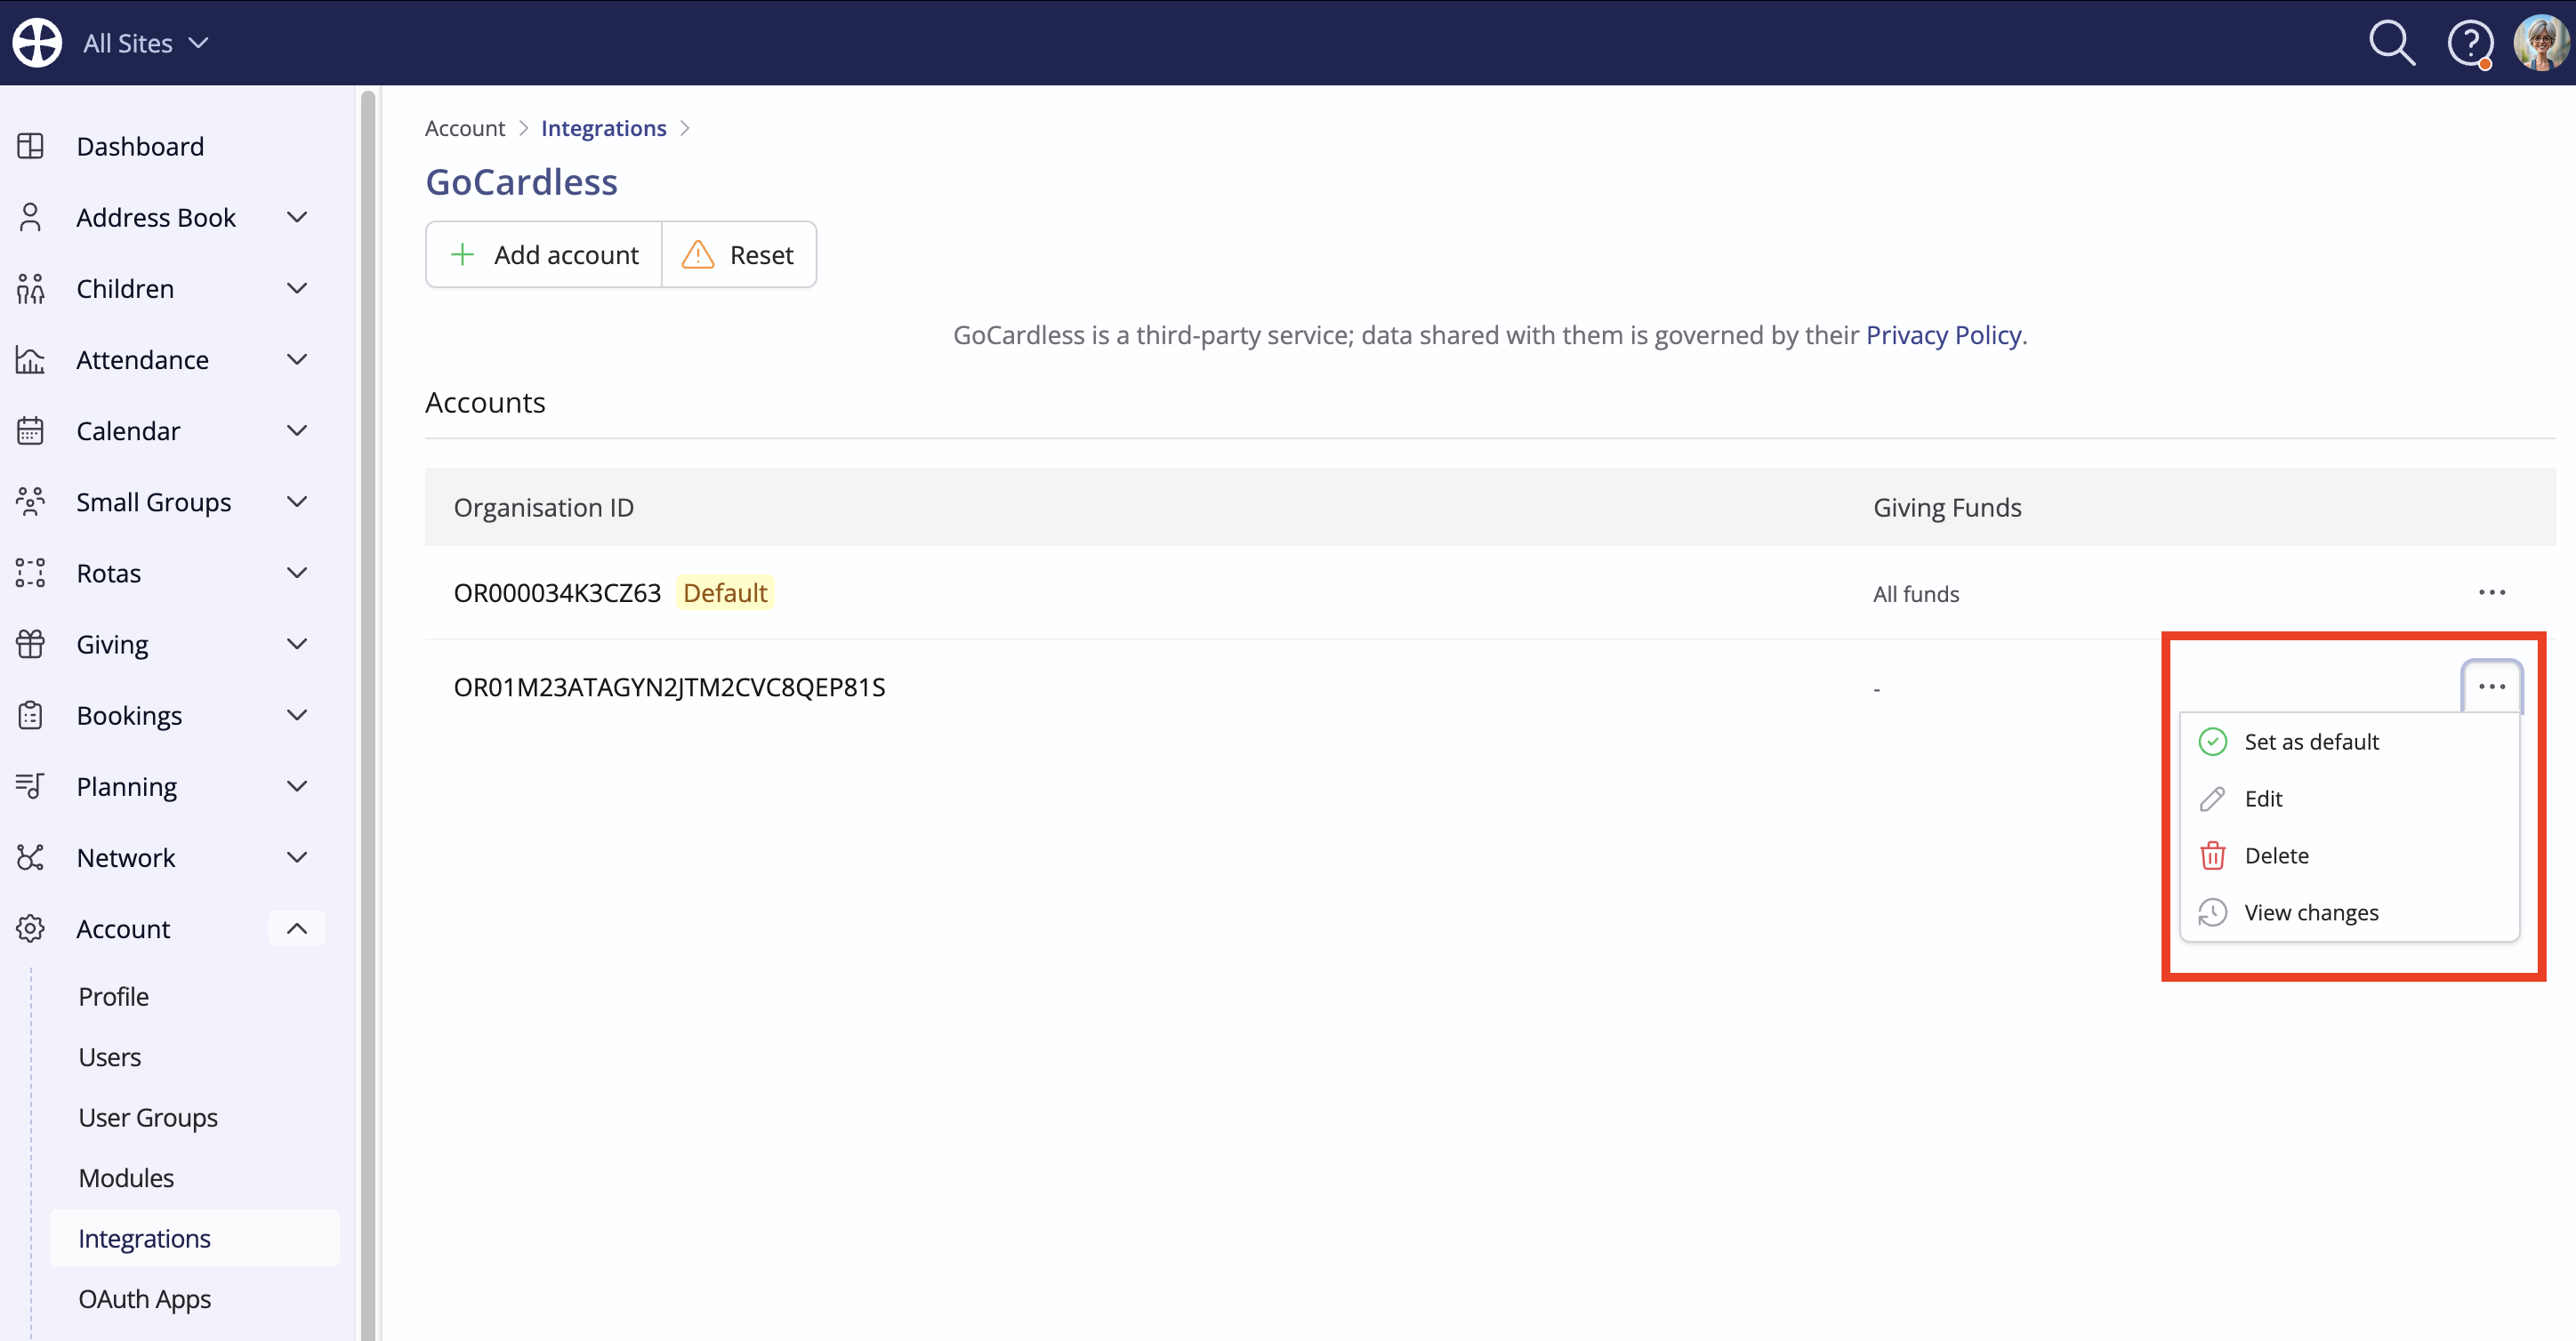This screenshot has width=2576, height=1341.
Task: Click the Reset button
Action: pos(739,255)
